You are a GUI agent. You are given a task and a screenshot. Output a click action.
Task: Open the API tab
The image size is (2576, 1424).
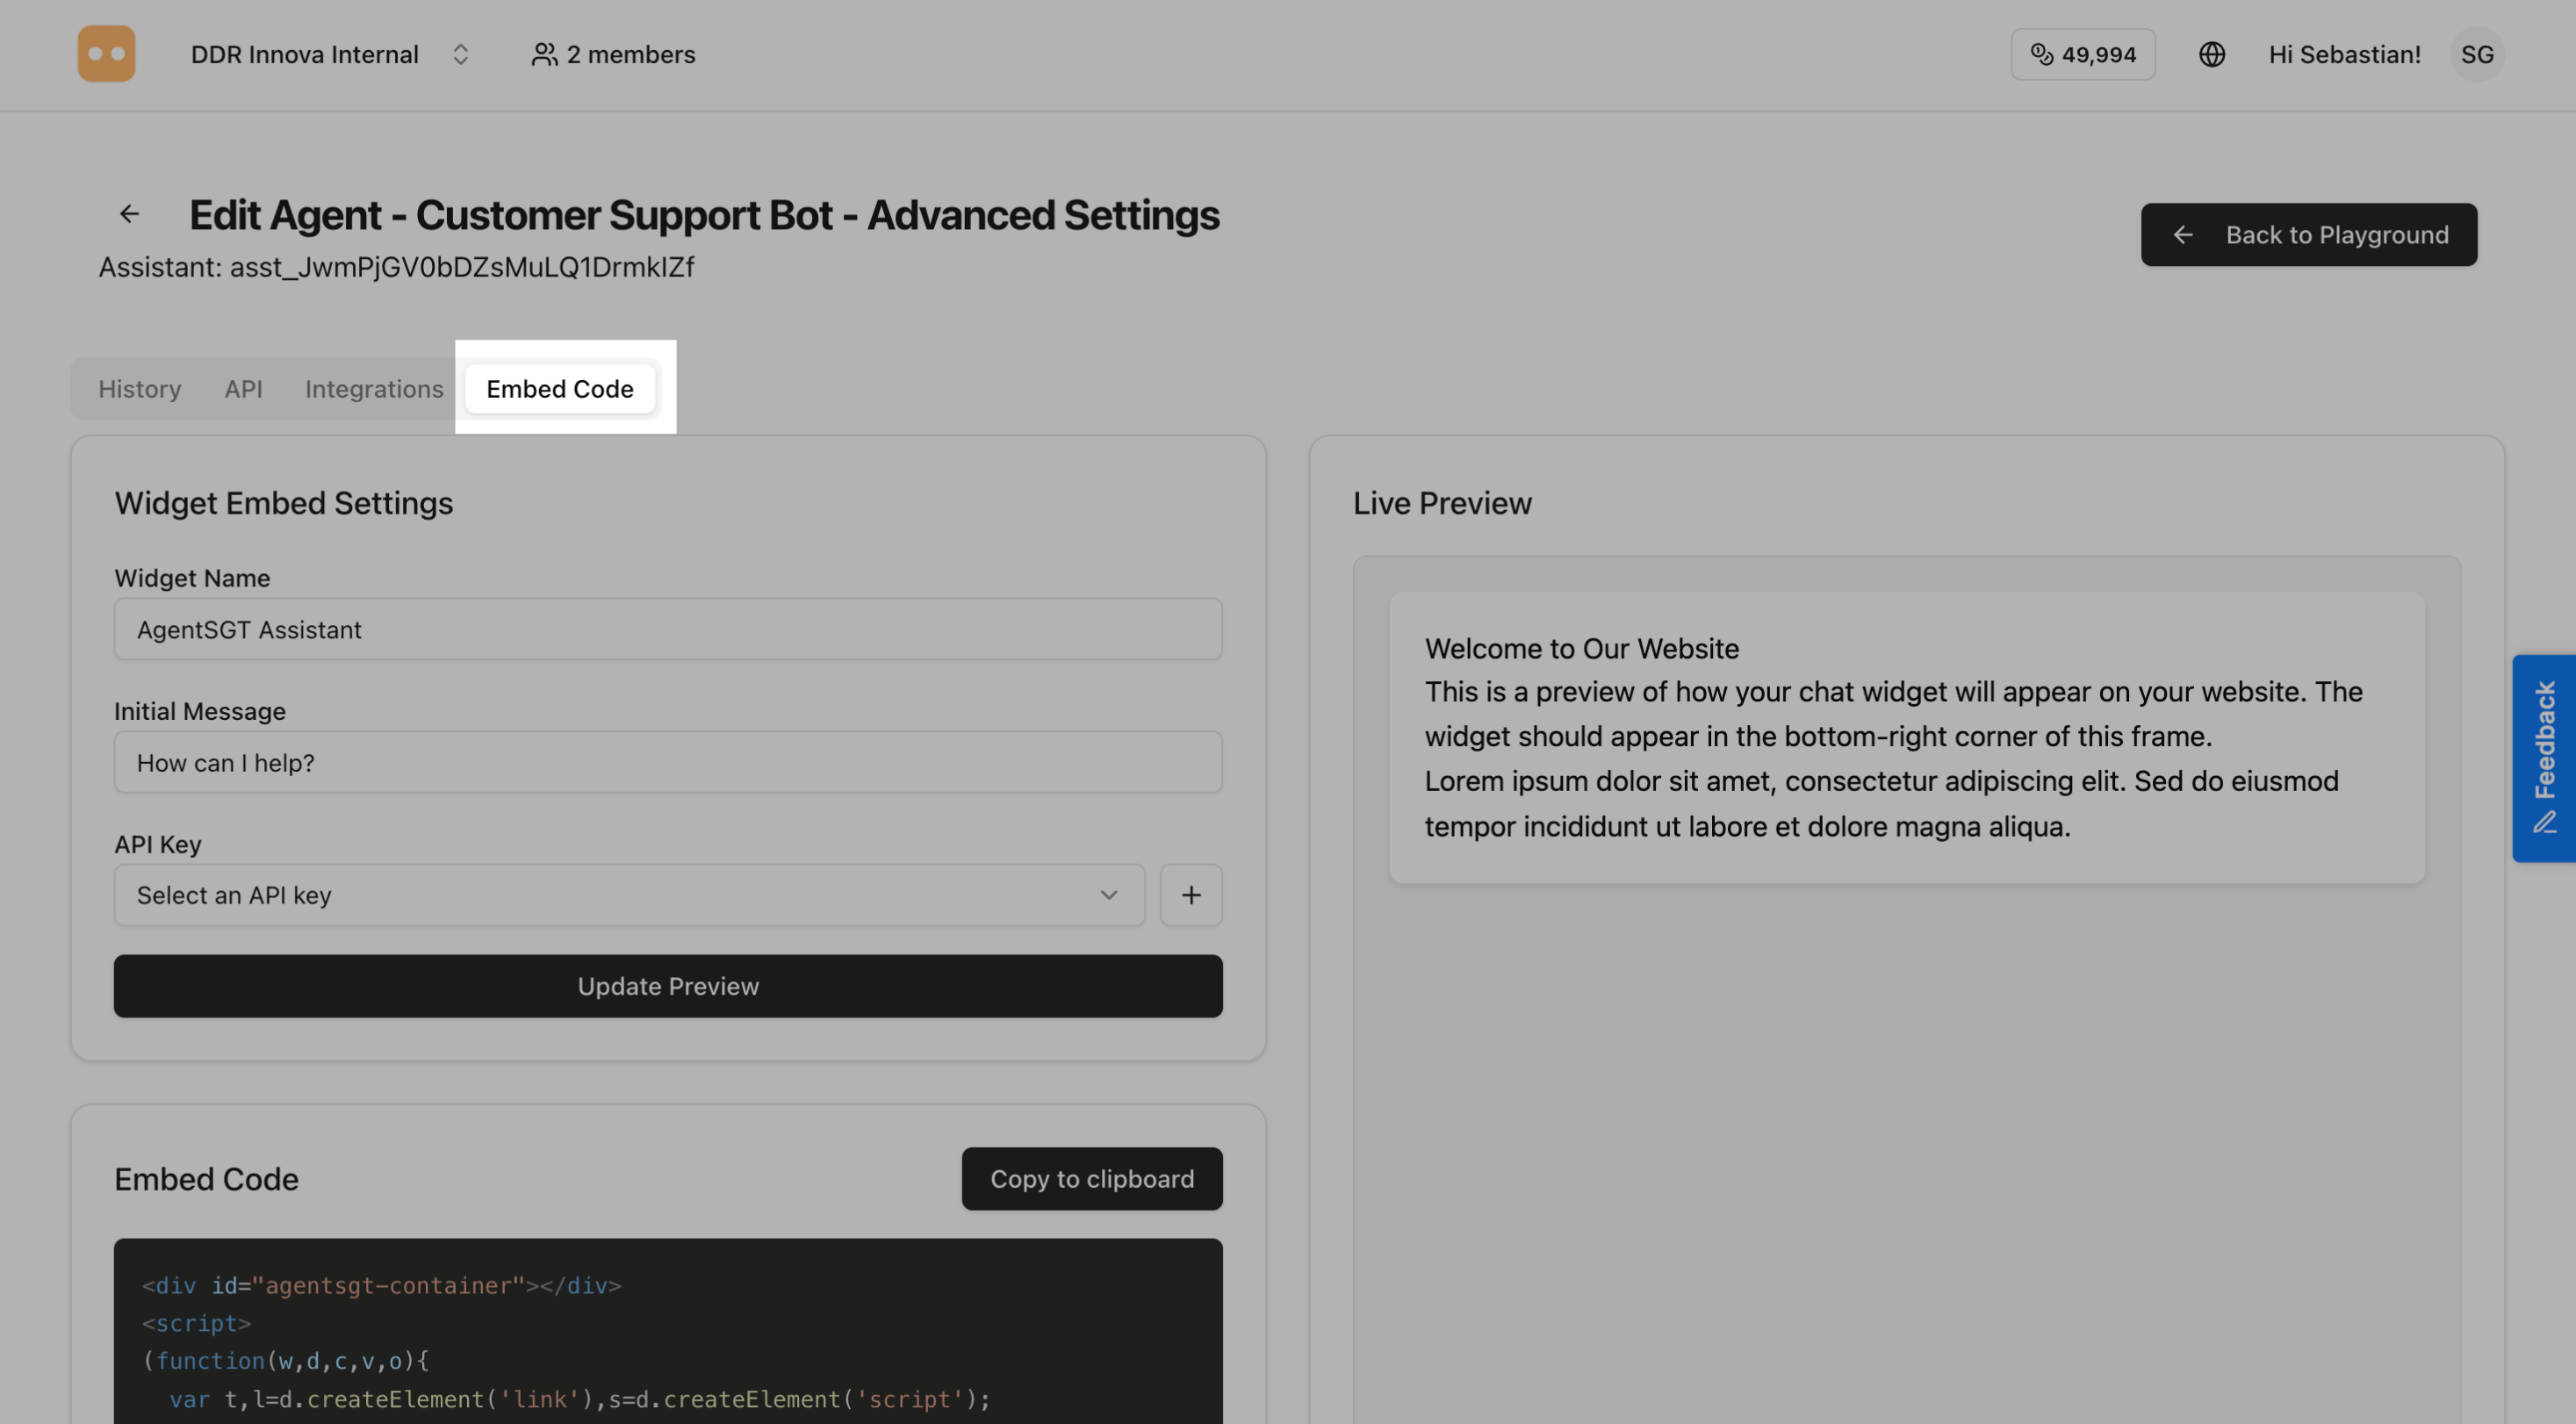[x=243, y=389]
